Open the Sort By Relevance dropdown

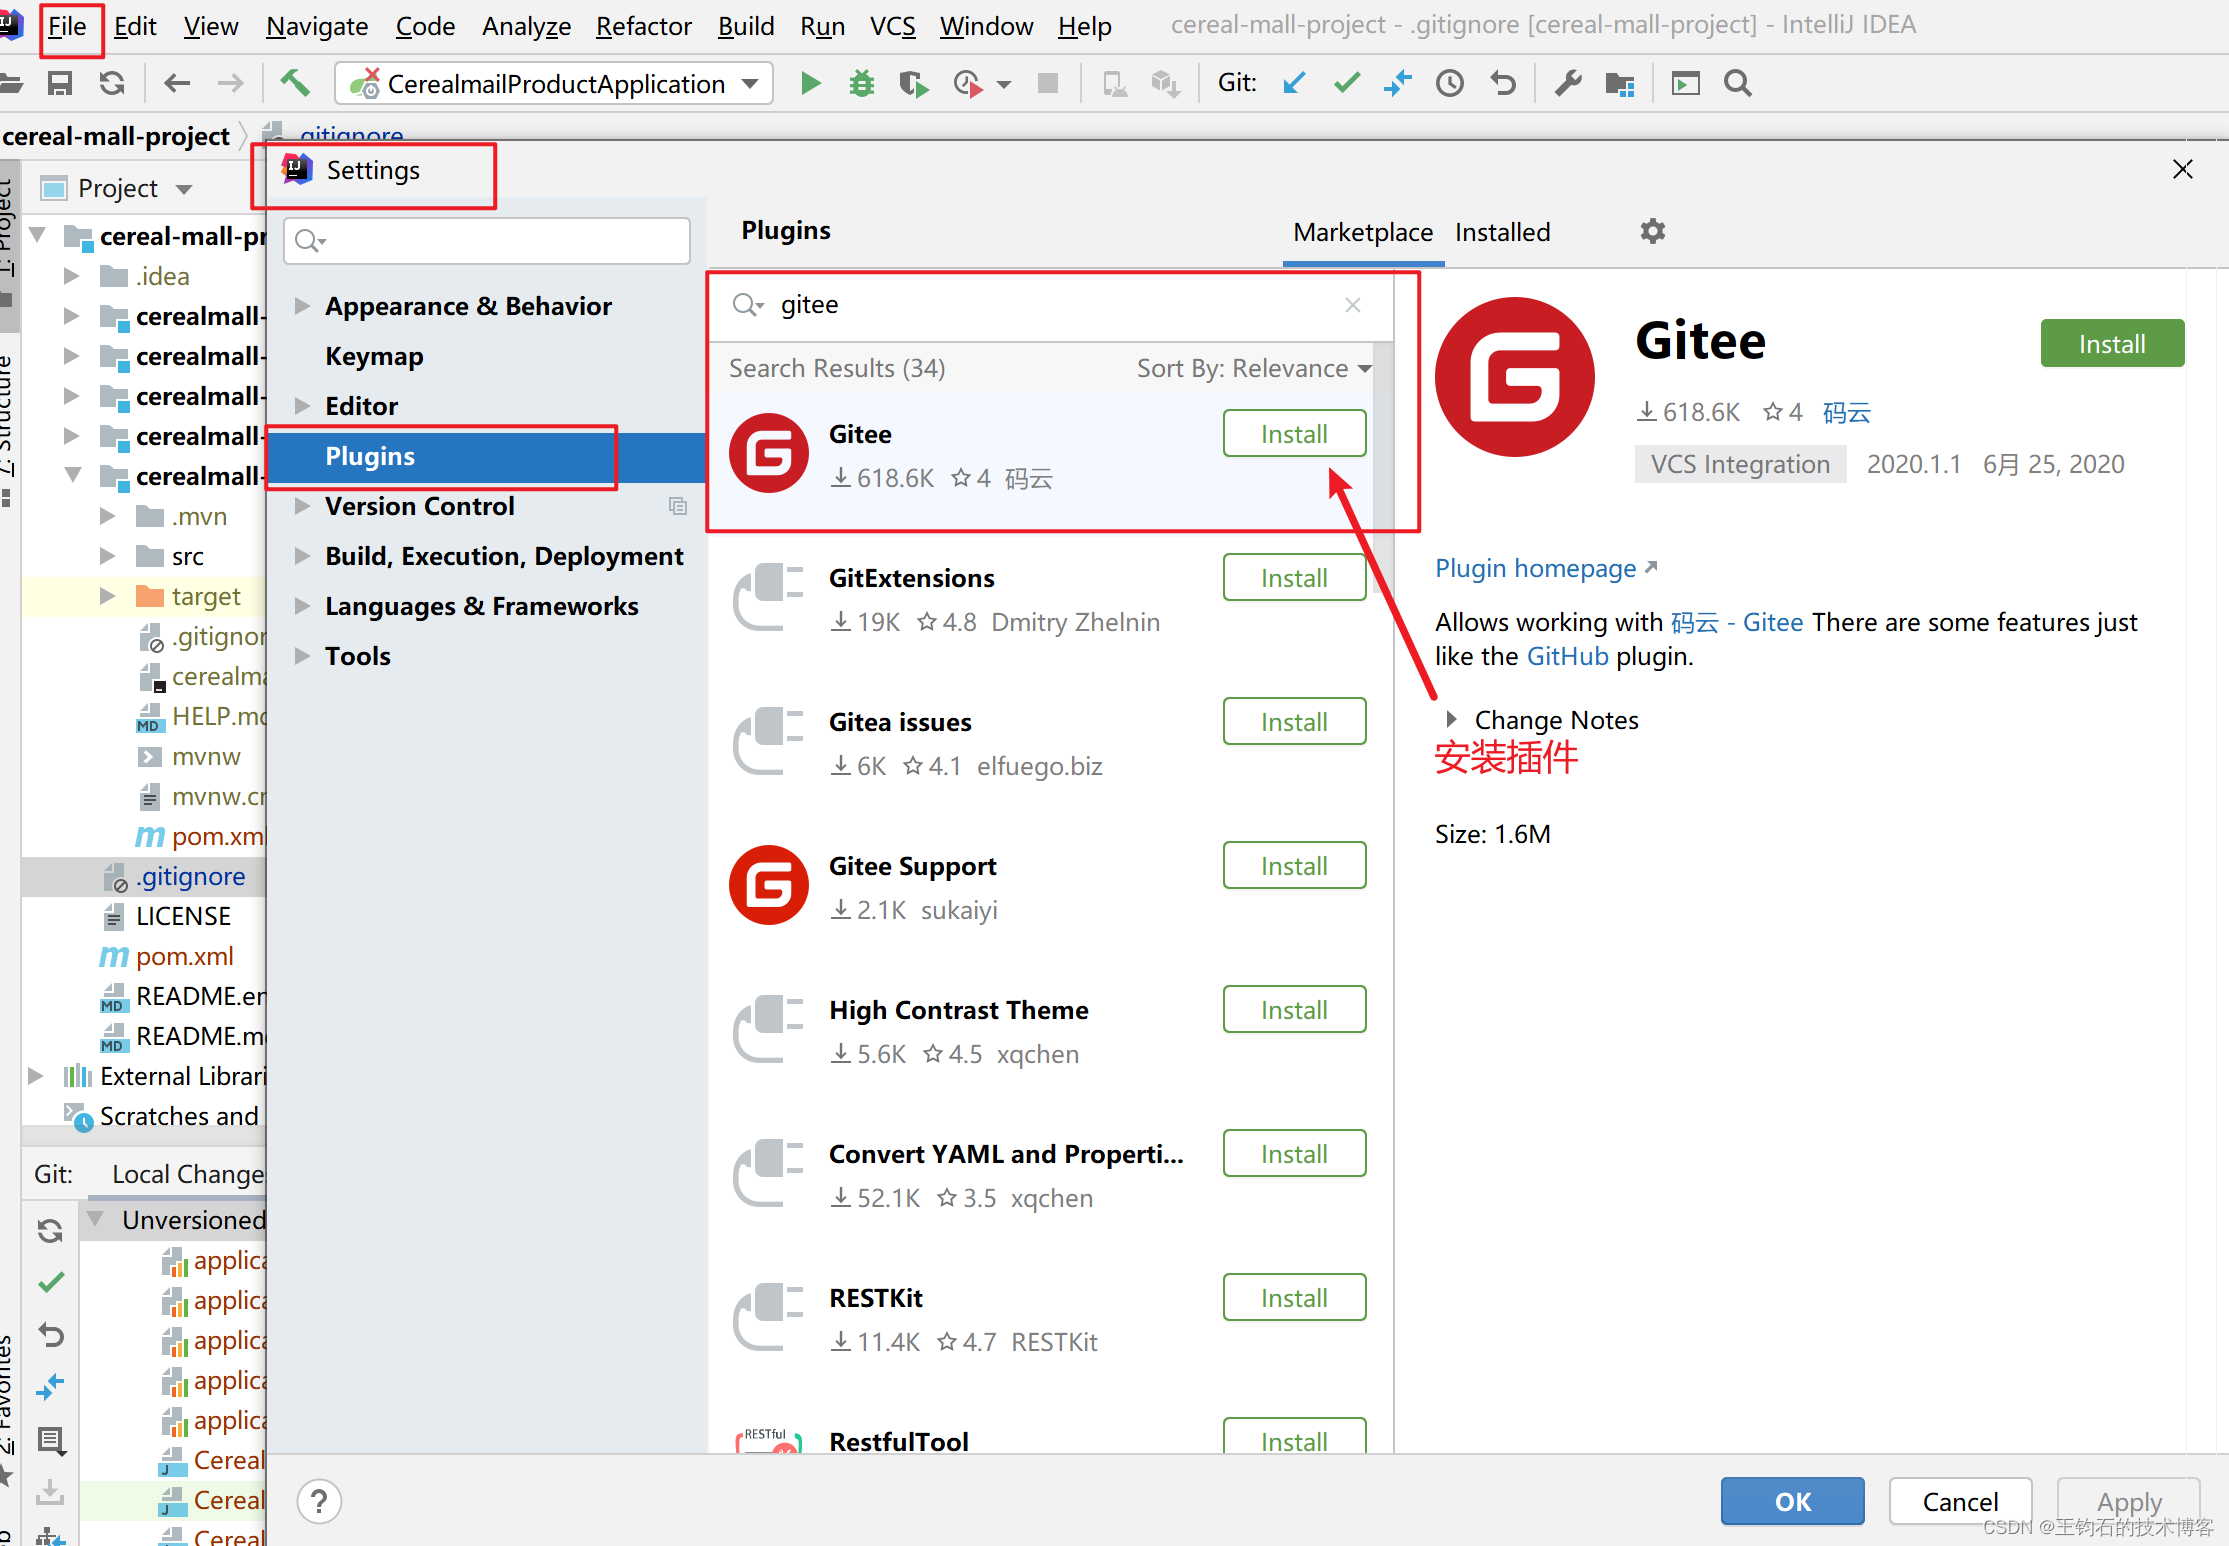pos(1253,369)
